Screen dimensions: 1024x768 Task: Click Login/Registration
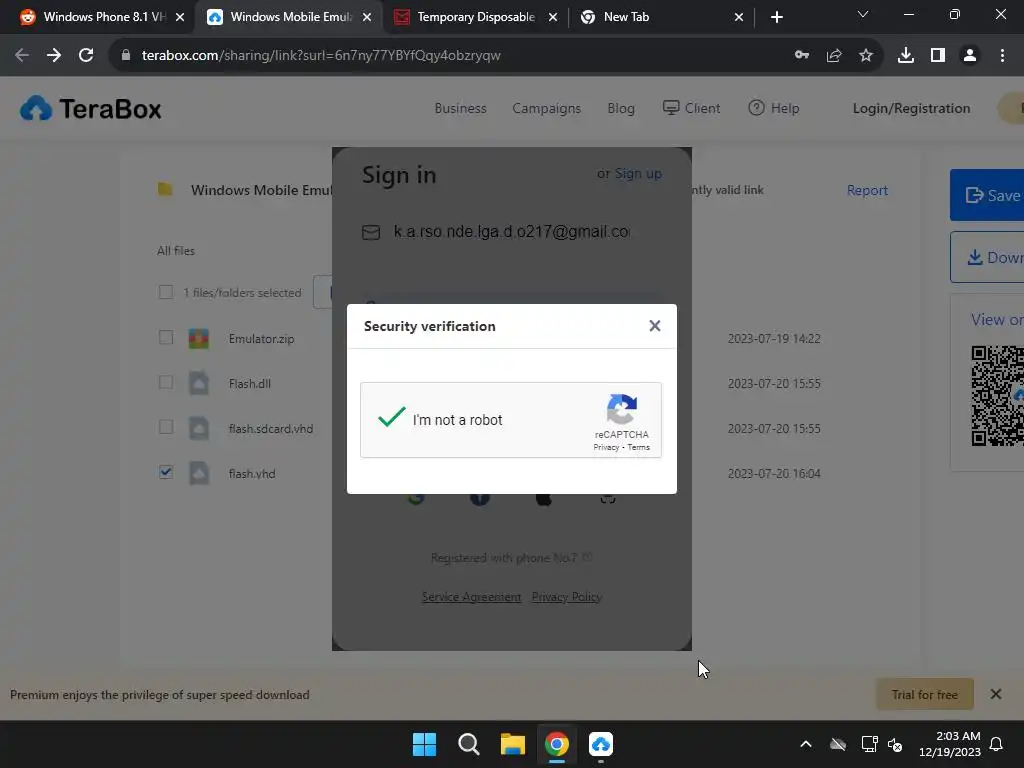(911, 108)
